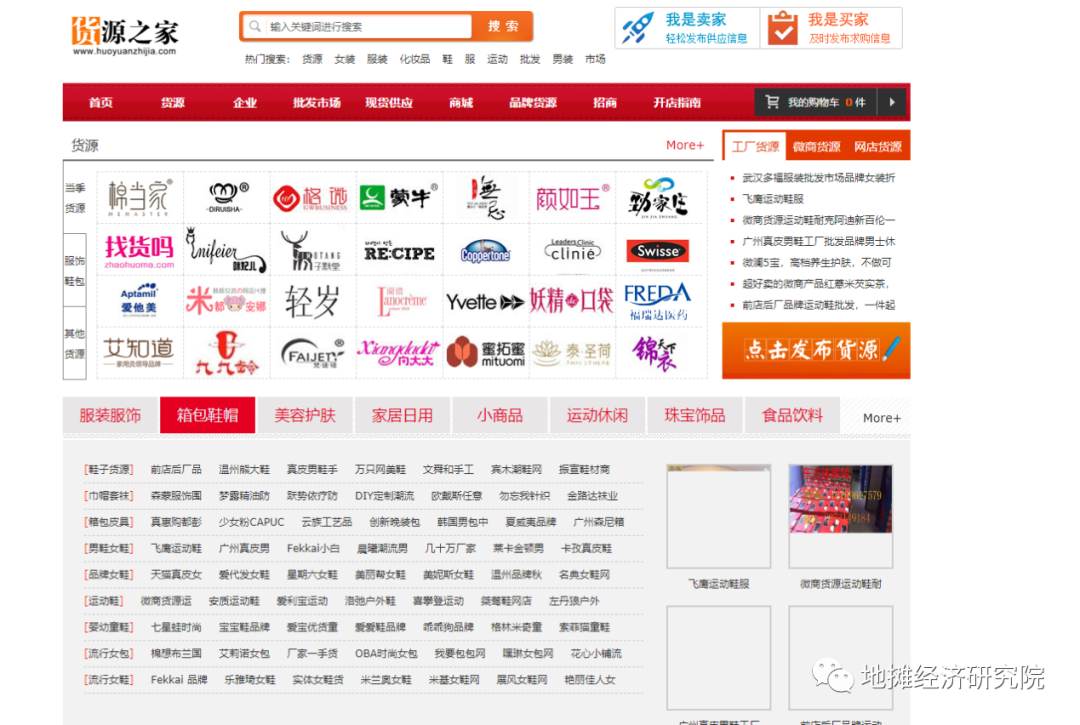The height and width of the screenshot is (725, 1080).
Task: Open the 蒙牛 brand logo
Action: coord(399,198)
